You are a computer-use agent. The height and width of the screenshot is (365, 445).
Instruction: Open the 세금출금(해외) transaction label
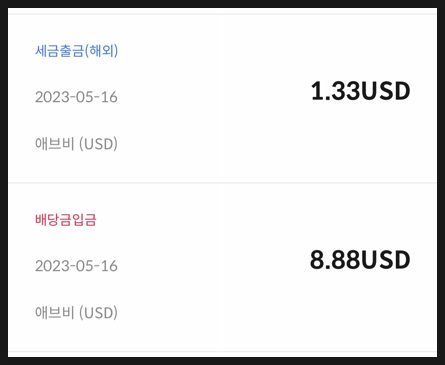(76, 51)
